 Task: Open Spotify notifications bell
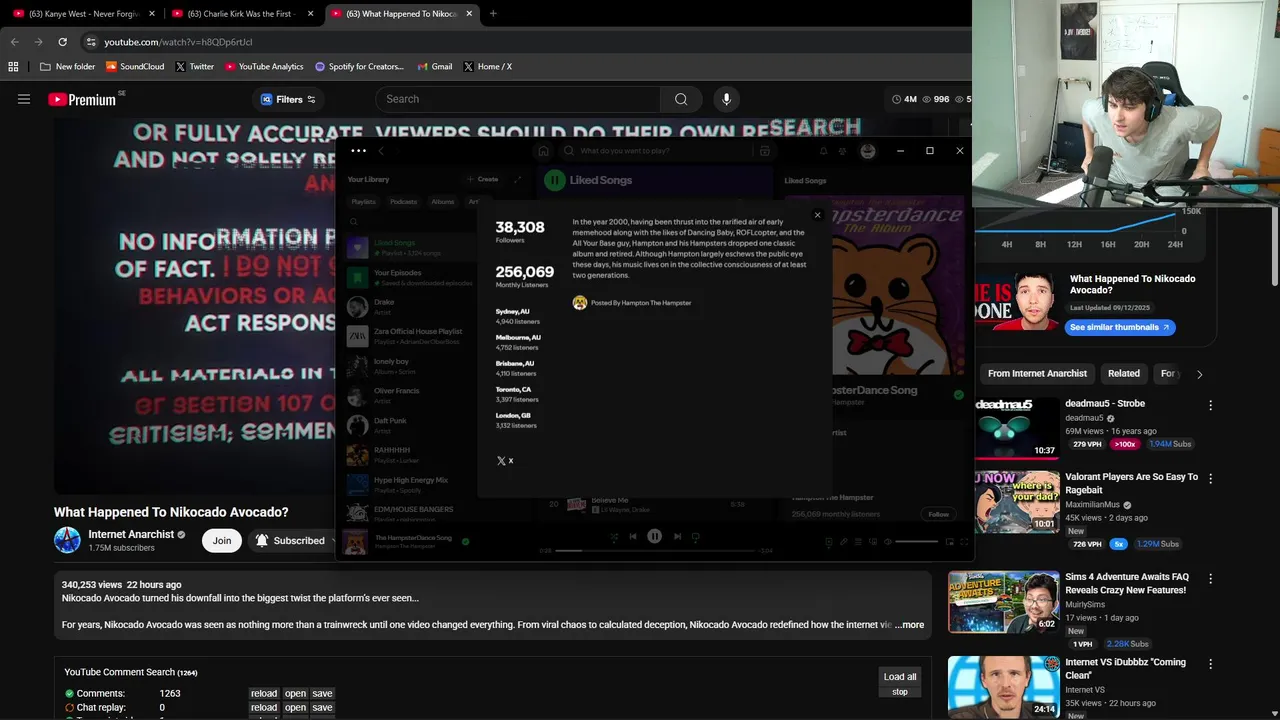click(x=824, y=151)
